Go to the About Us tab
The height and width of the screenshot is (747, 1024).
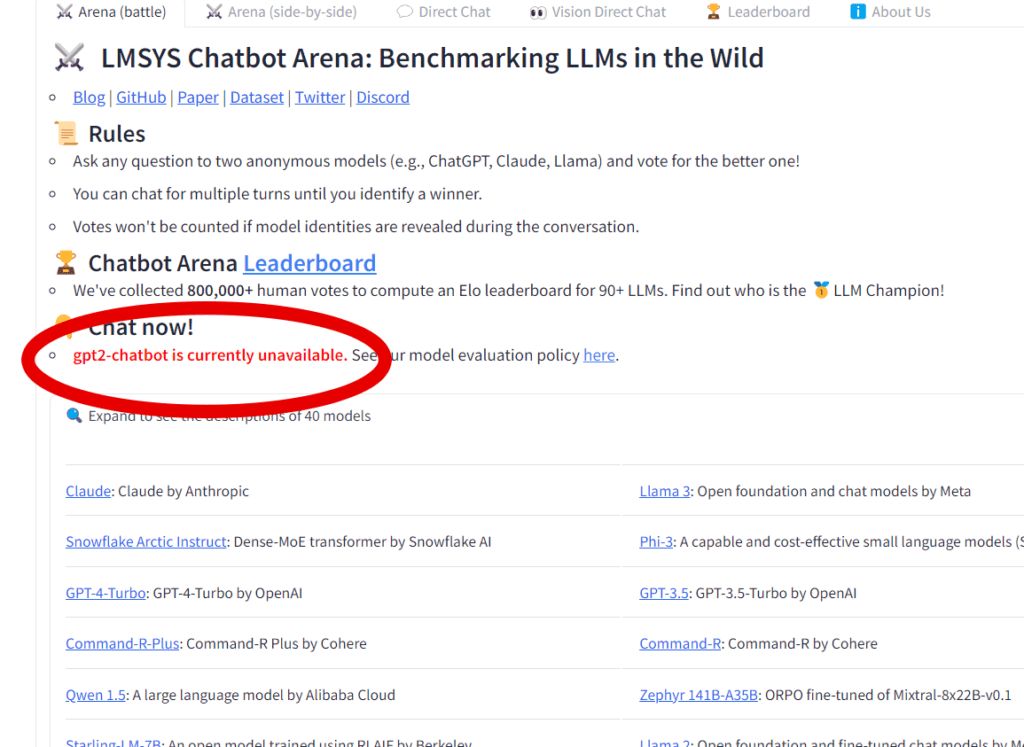[x=890, y=12]
